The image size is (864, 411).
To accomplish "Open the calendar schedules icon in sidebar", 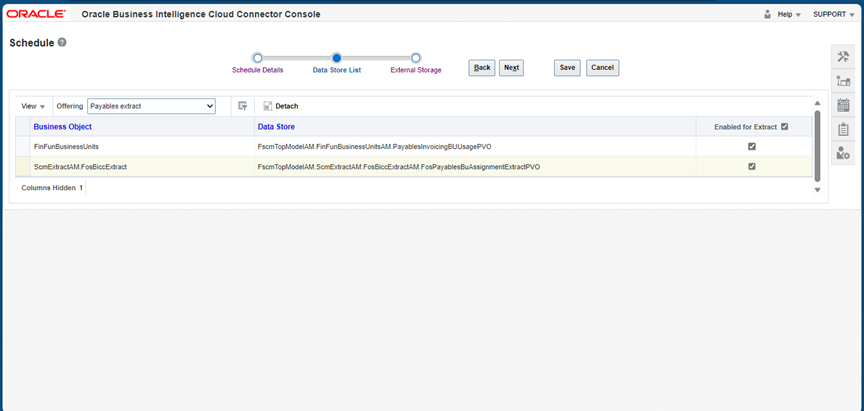I will coord(843,105).
